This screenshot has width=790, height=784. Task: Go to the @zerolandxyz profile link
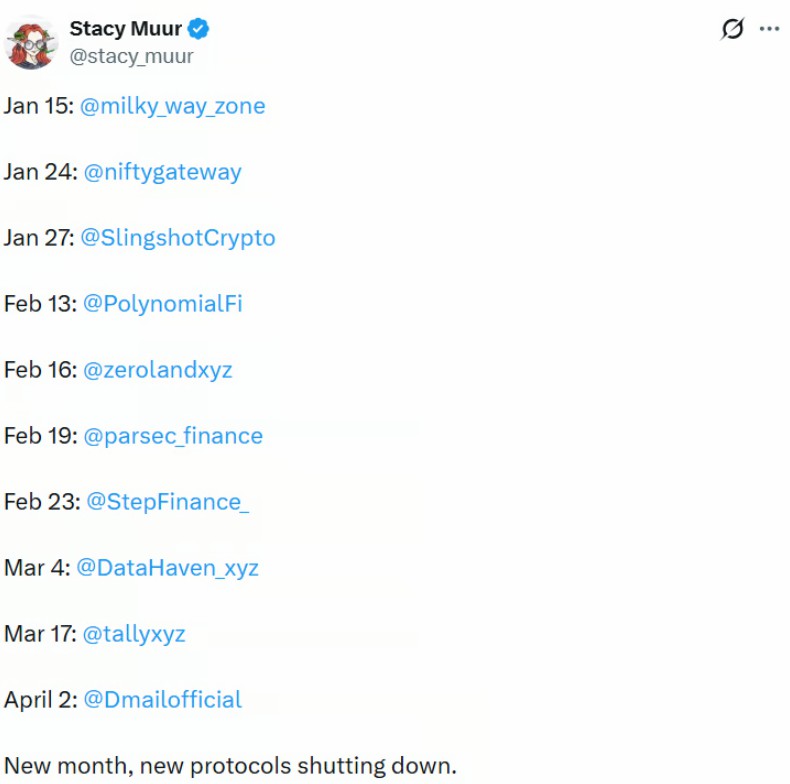tap(157, 370)
